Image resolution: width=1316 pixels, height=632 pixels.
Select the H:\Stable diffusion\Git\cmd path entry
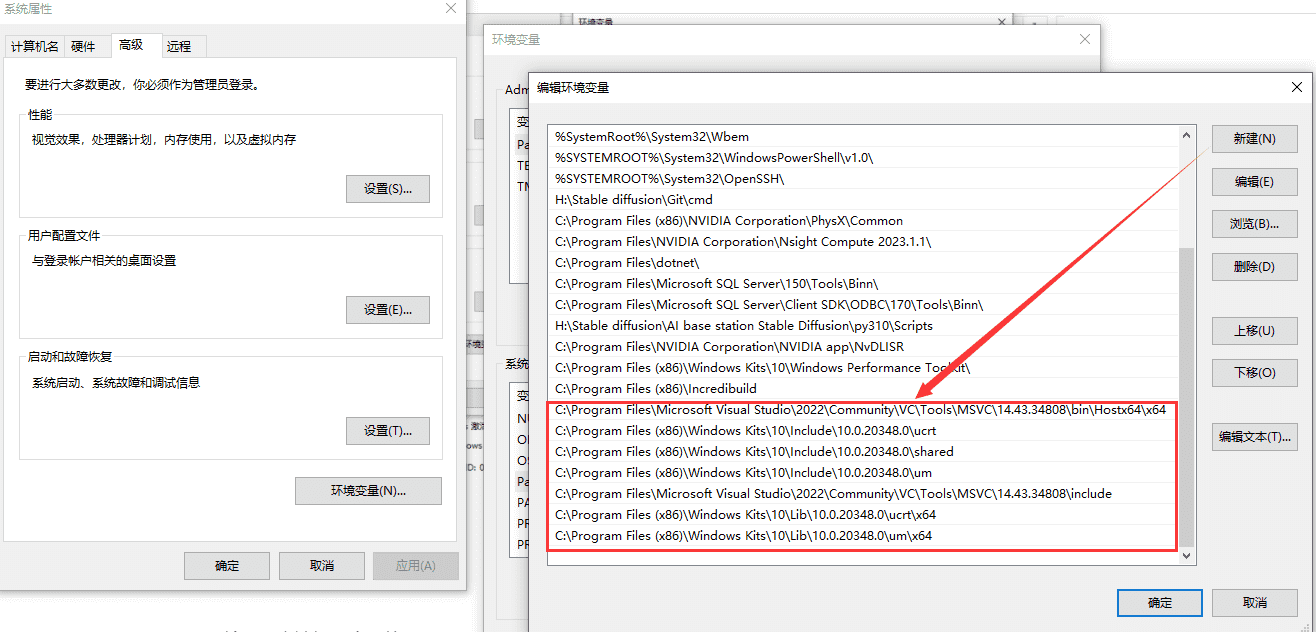[634, 200]
